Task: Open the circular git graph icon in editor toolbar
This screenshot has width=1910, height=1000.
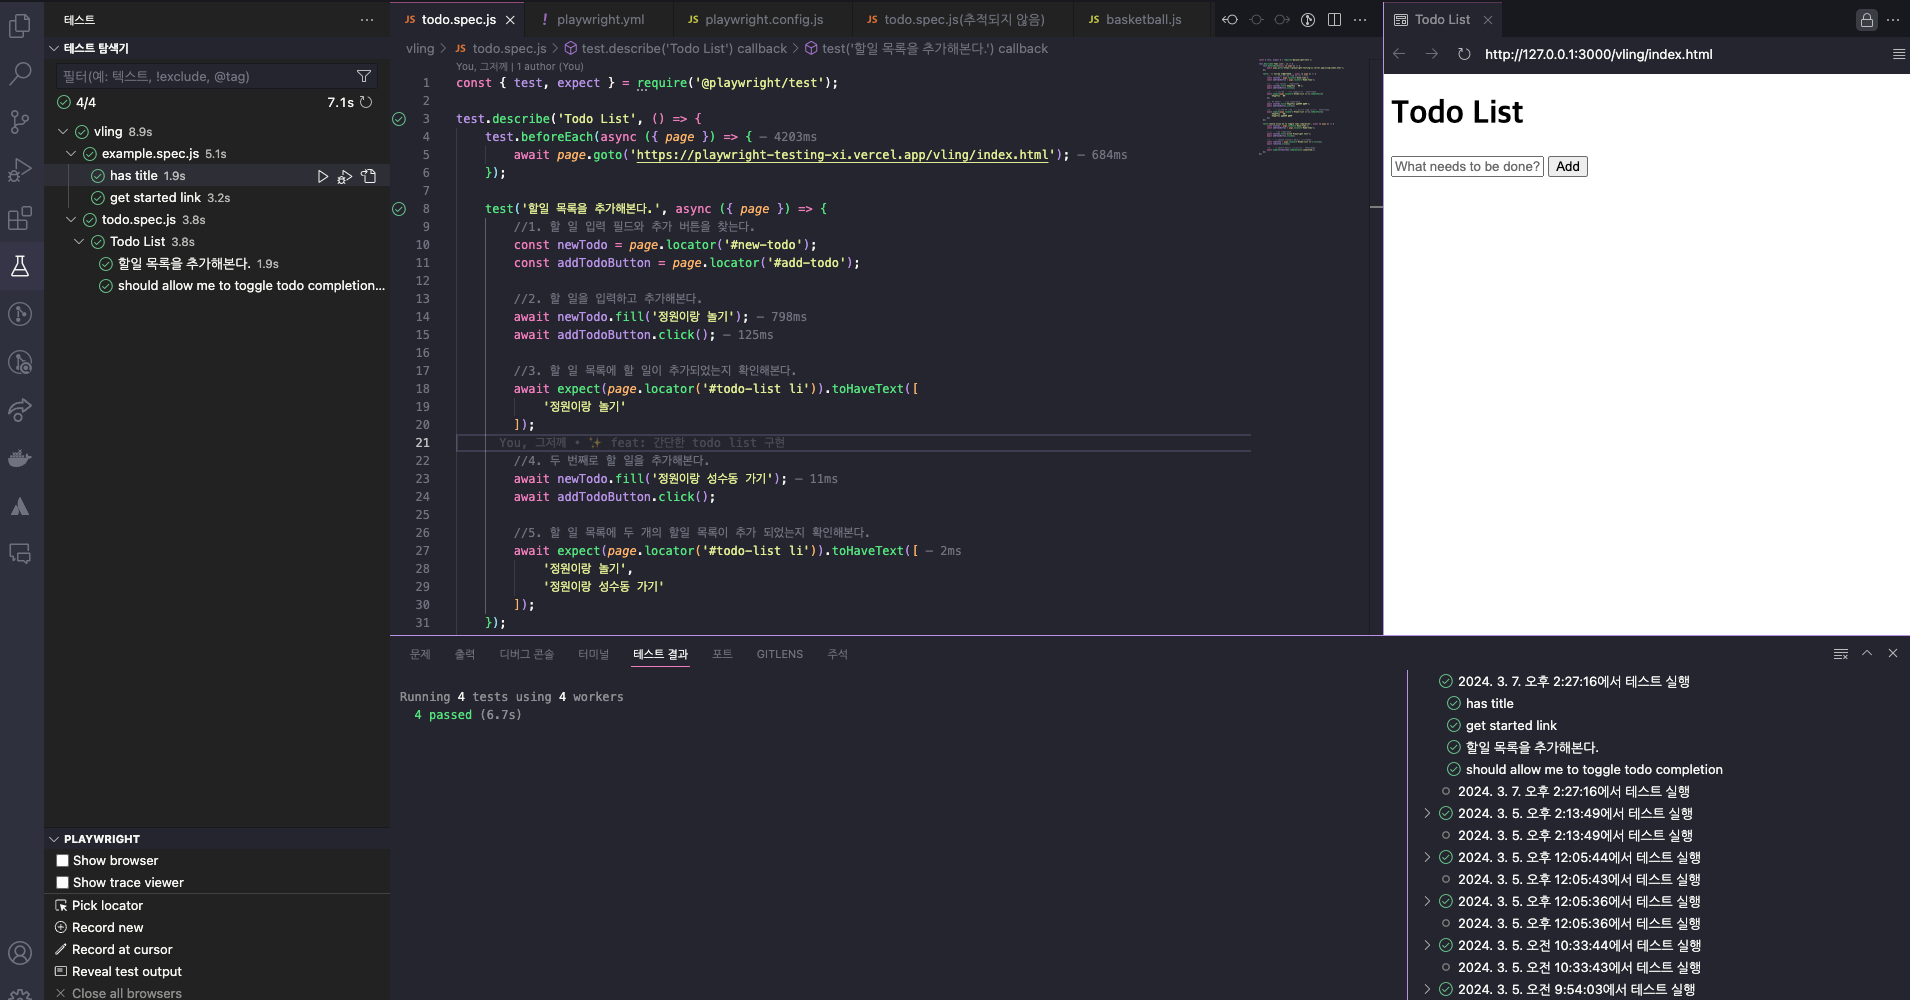Action: (1308, 20)
